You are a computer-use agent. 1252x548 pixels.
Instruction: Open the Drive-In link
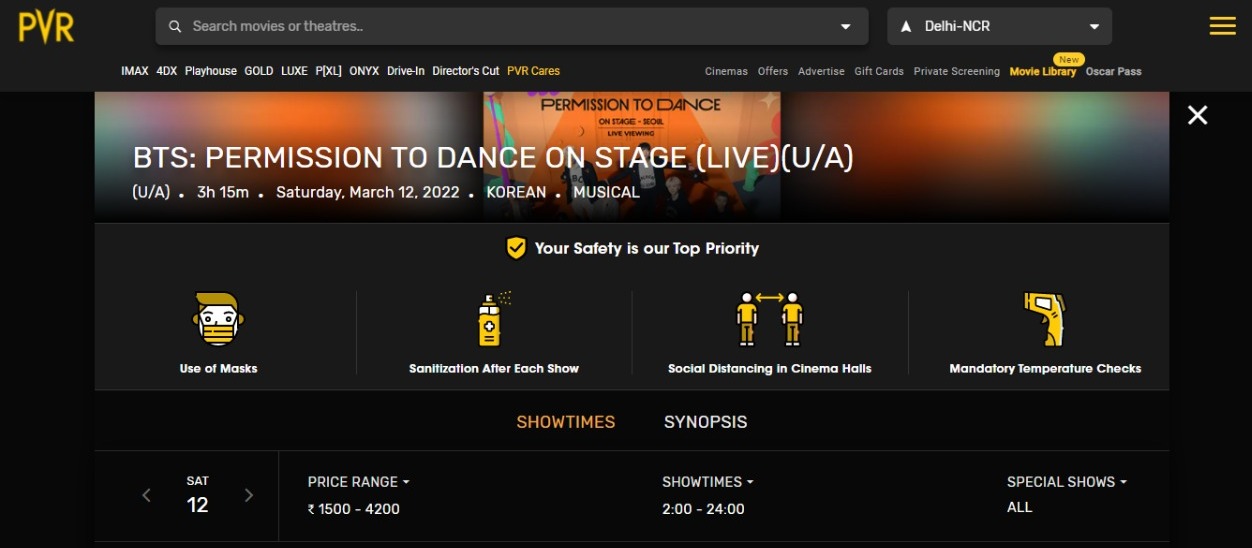pyautogui.click(x=406, y=71)
